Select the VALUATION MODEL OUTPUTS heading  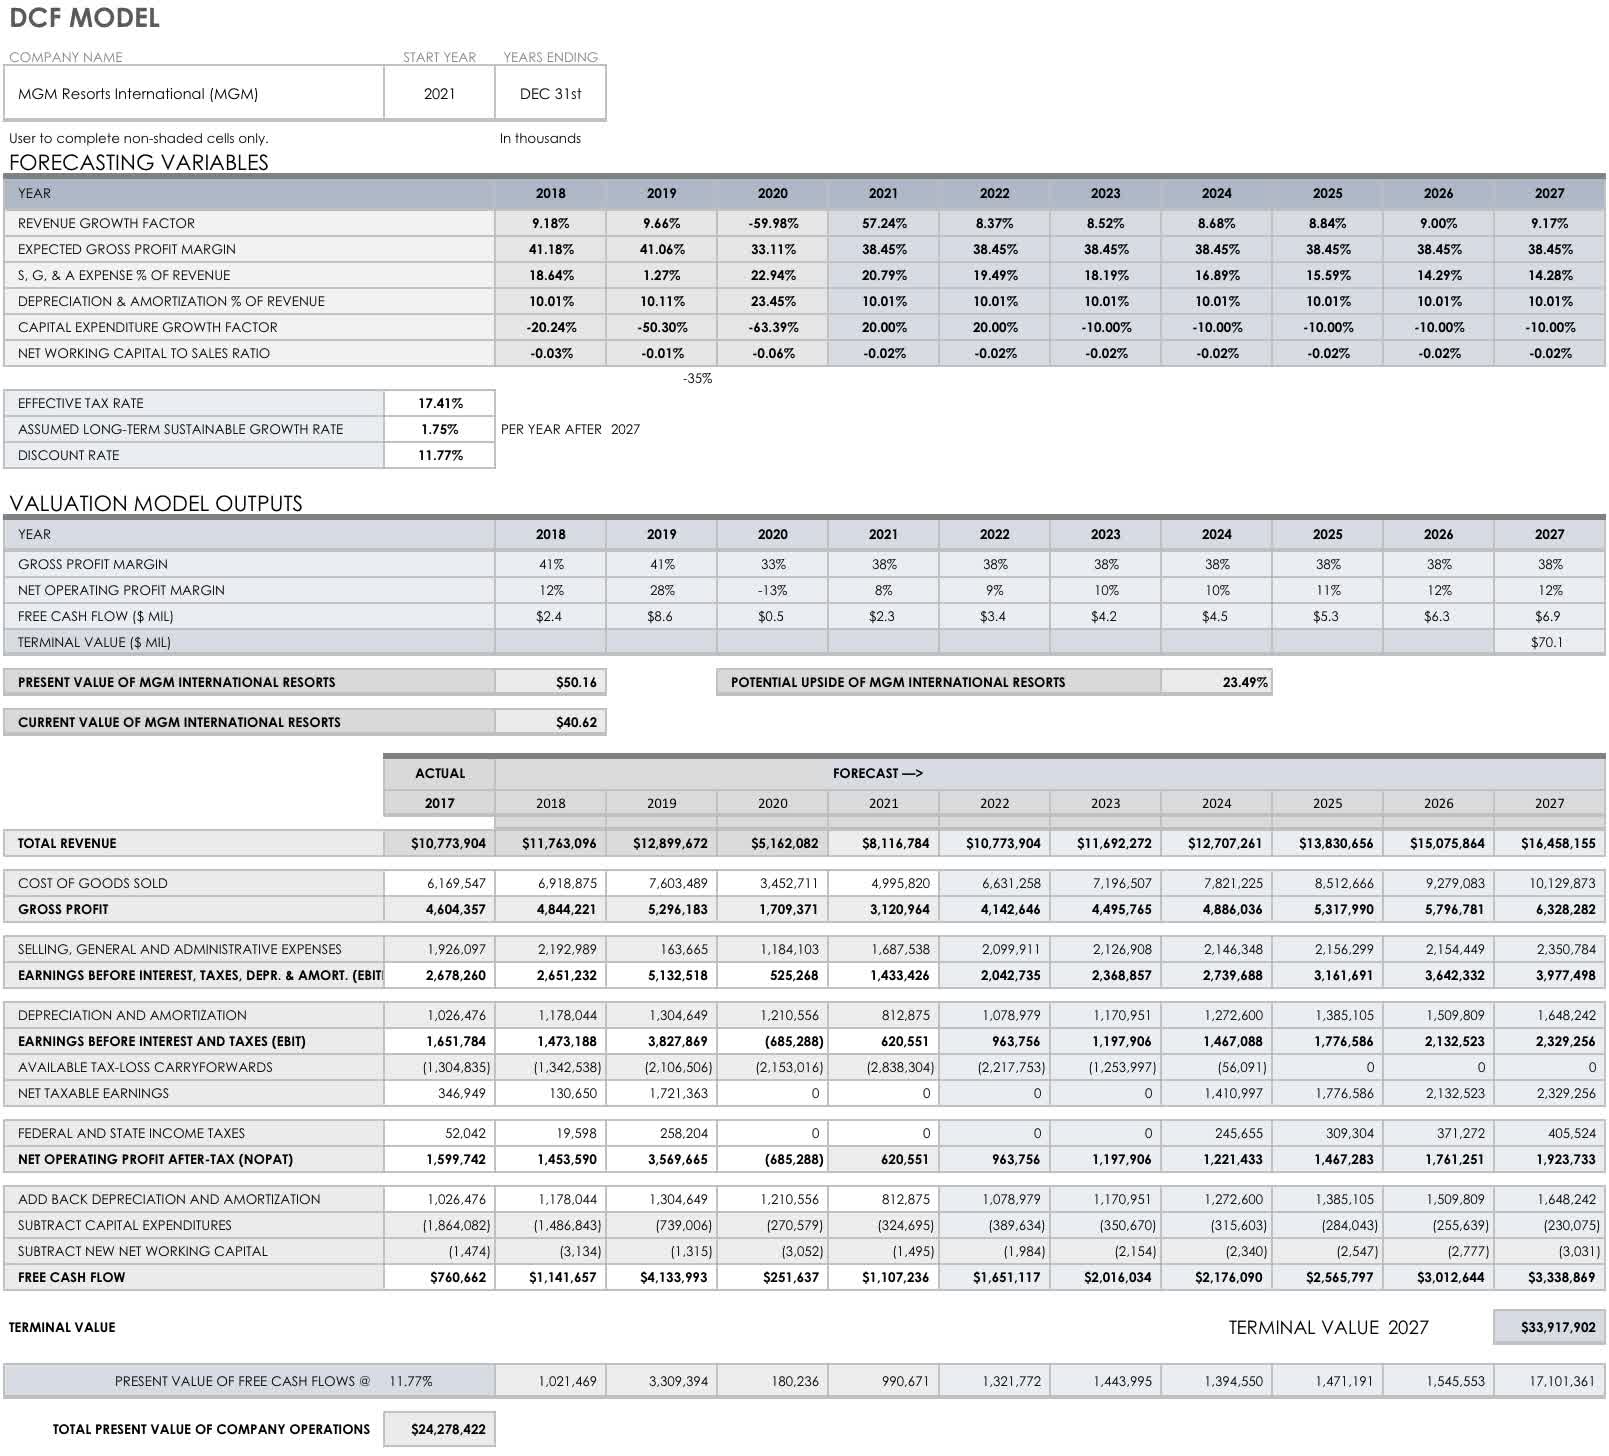[x=156, y=503]
